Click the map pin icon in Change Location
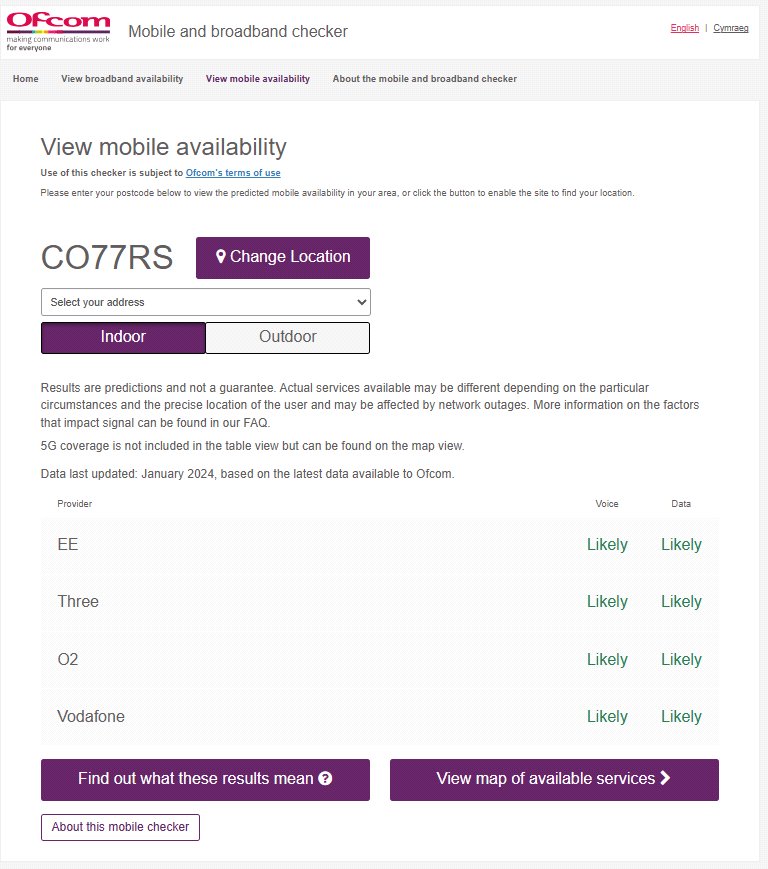The height and width of the screenshot is (869, 768). (221, 257)
